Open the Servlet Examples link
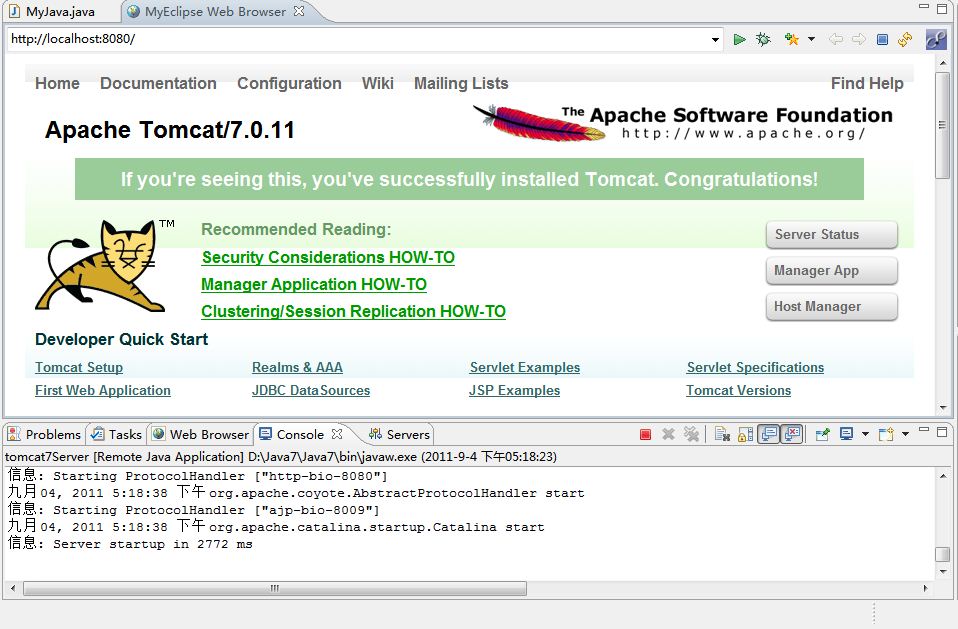Viewport: 958px width, 629px height. pos(525,368)
